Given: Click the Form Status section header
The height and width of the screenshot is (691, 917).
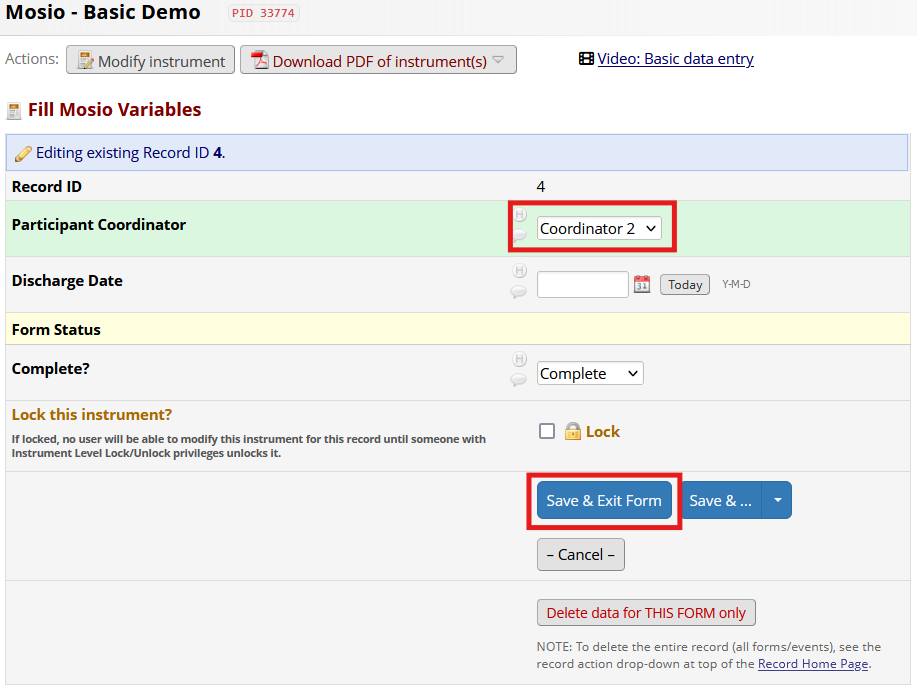Looking at the screenshot, I should (x=458, y=330).
